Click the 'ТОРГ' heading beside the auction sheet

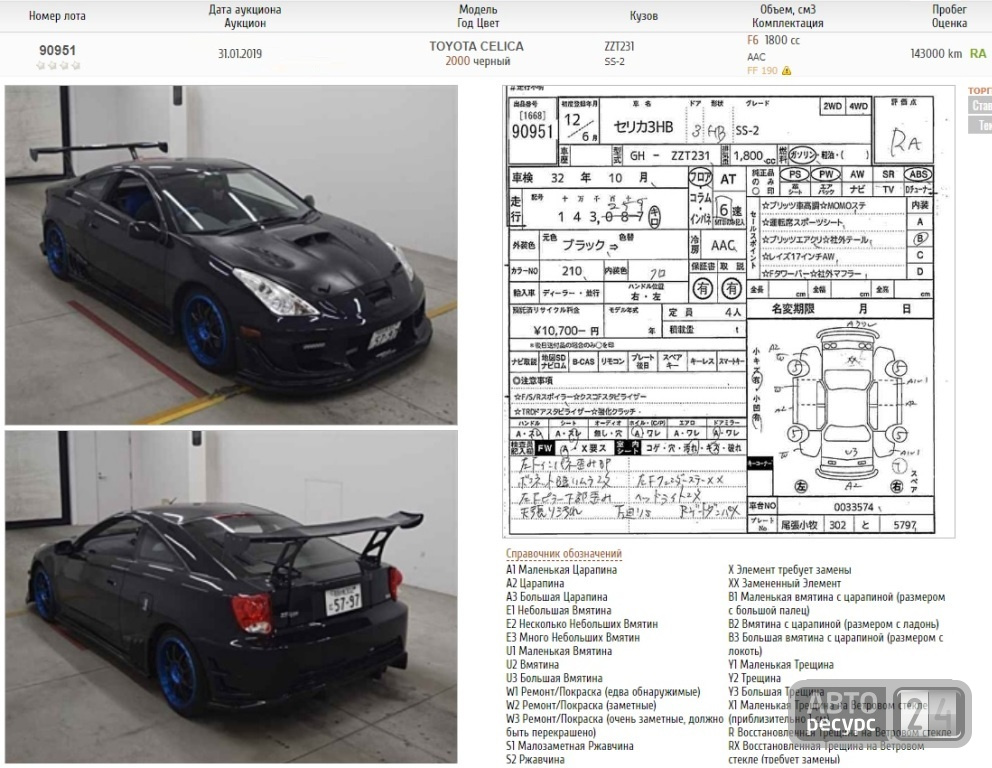[x=980, y=90]
